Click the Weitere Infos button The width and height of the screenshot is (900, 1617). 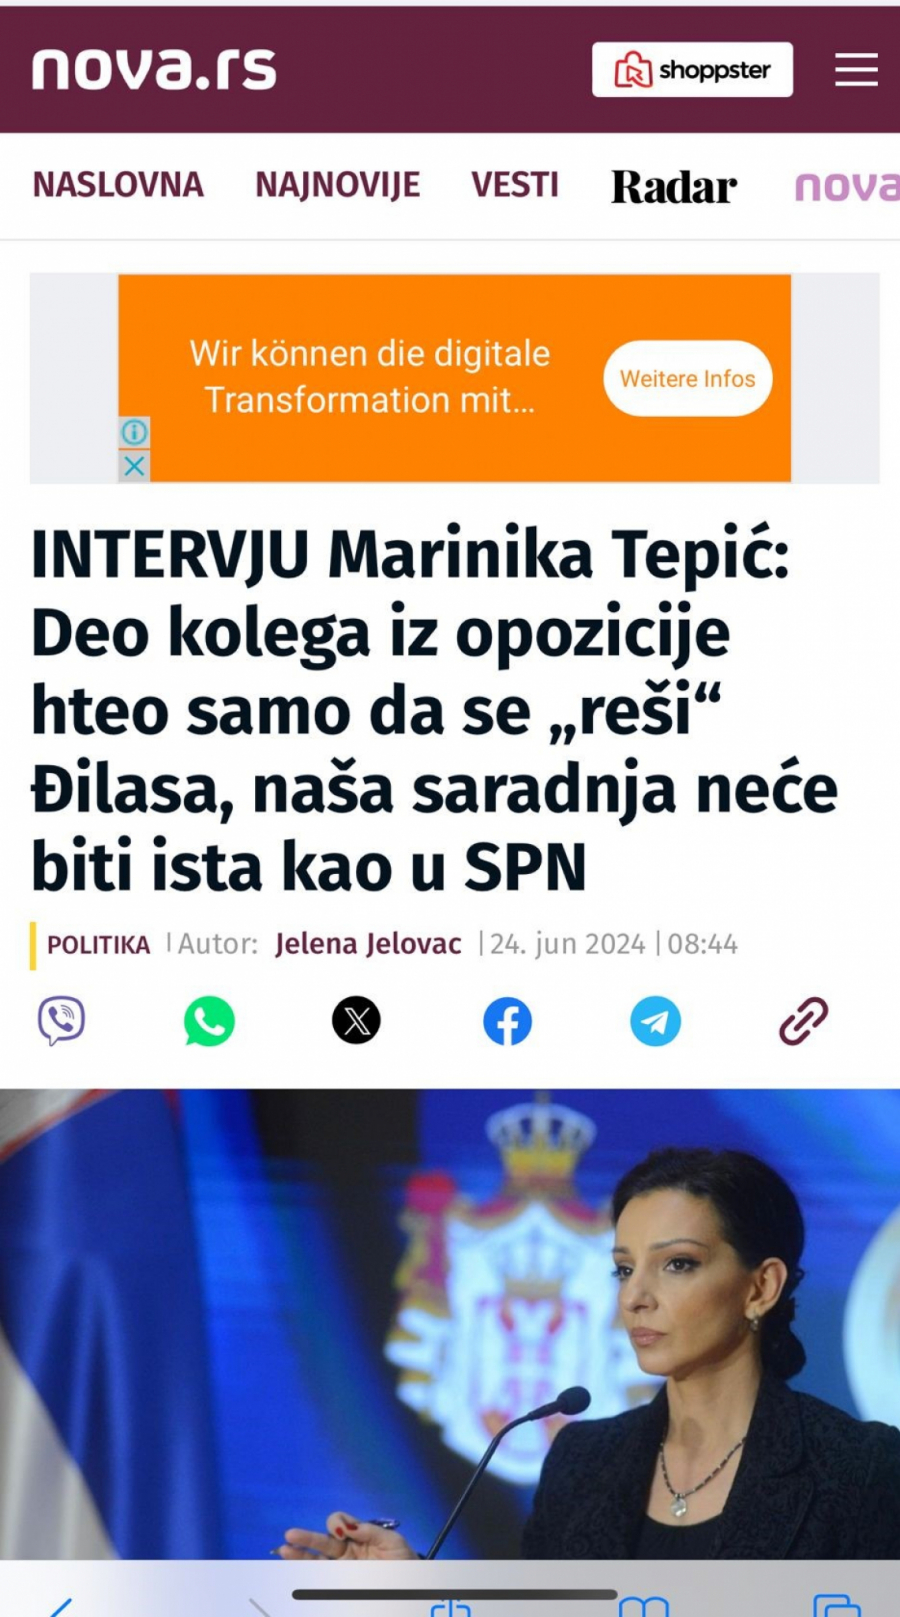[x=688, y=378]
